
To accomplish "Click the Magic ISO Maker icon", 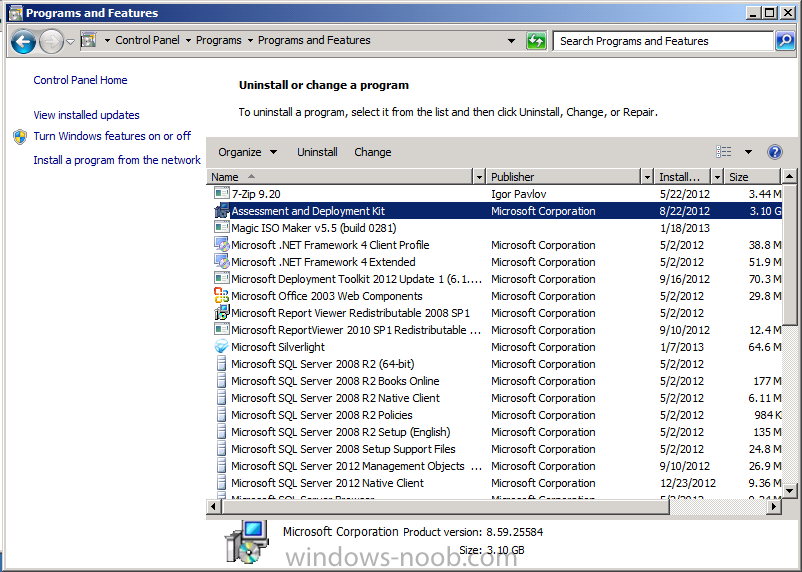I will pos(221,227).
